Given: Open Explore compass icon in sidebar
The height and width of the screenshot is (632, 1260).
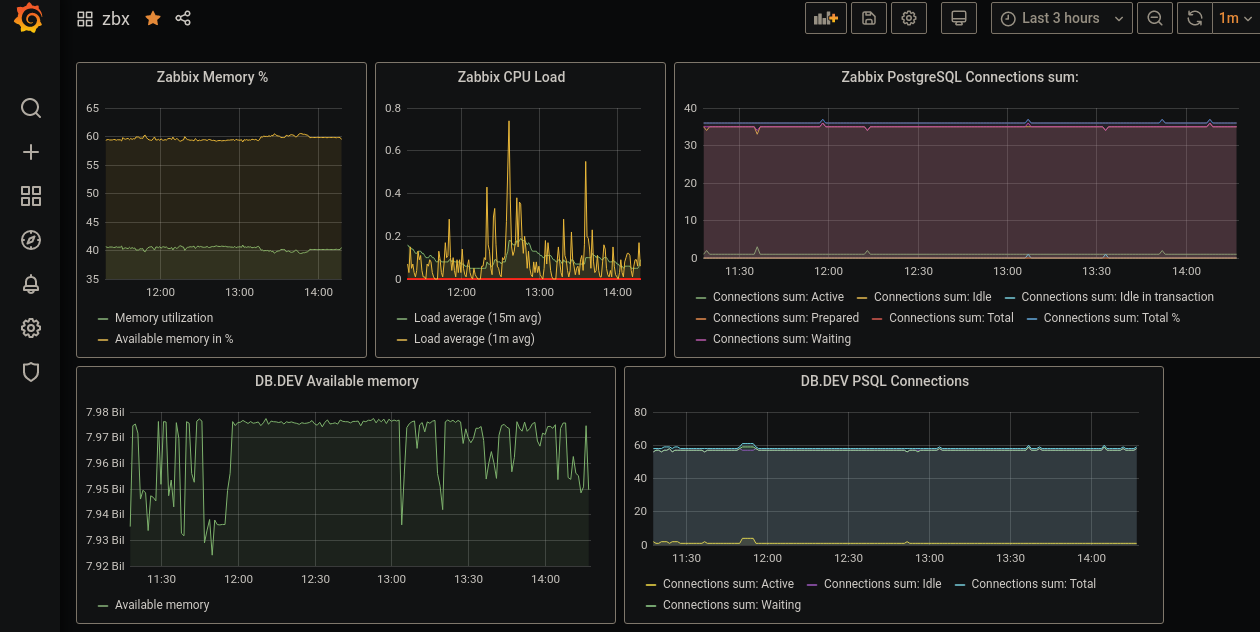Looking at the screenshot, I should pyautogui.click(x=31, y=240).
